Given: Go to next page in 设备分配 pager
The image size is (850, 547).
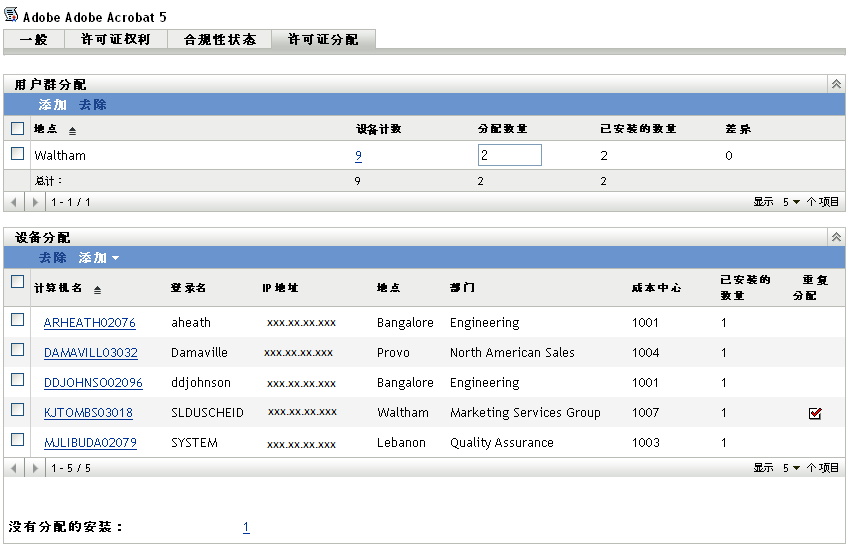Looking at the screenshot, I should coord(35,468).
